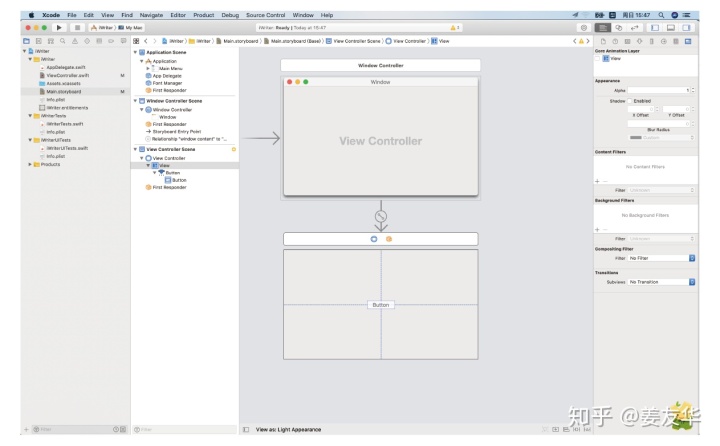Open the Bindings inspector icon
The height and width of the screenshot is (446, 720).
[x=675, y=41]
